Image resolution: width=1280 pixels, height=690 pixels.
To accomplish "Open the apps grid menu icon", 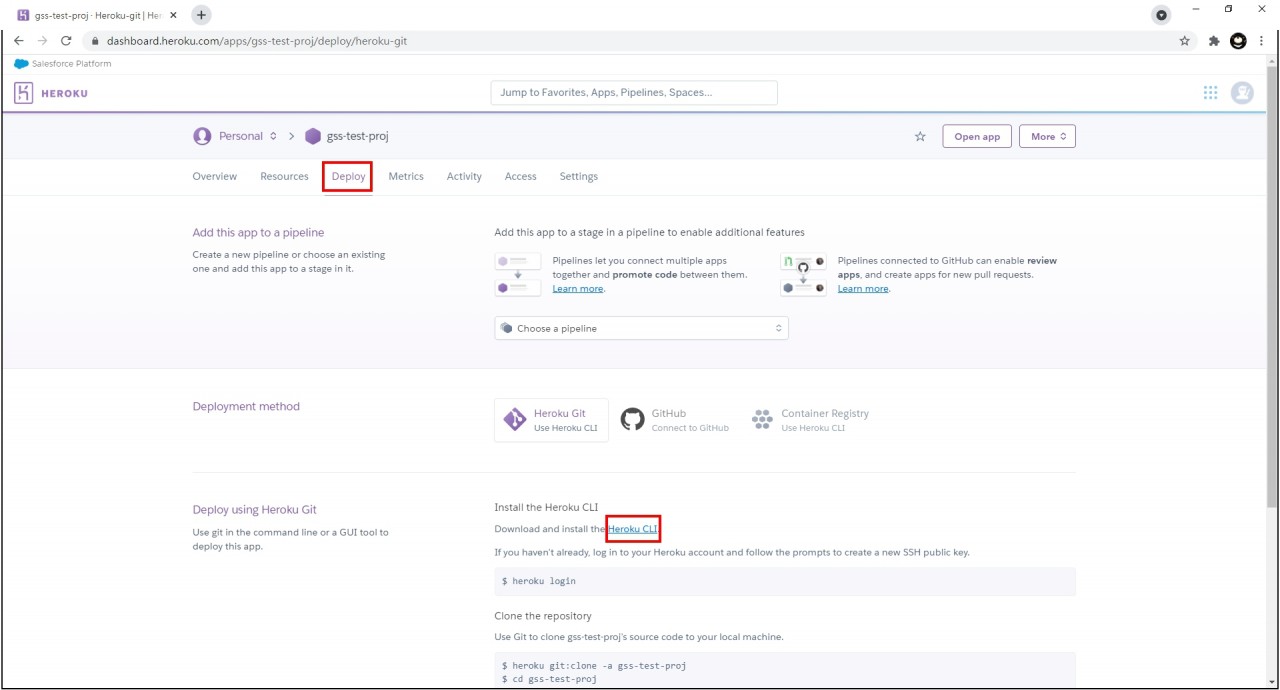I will tap(1210, 93).
